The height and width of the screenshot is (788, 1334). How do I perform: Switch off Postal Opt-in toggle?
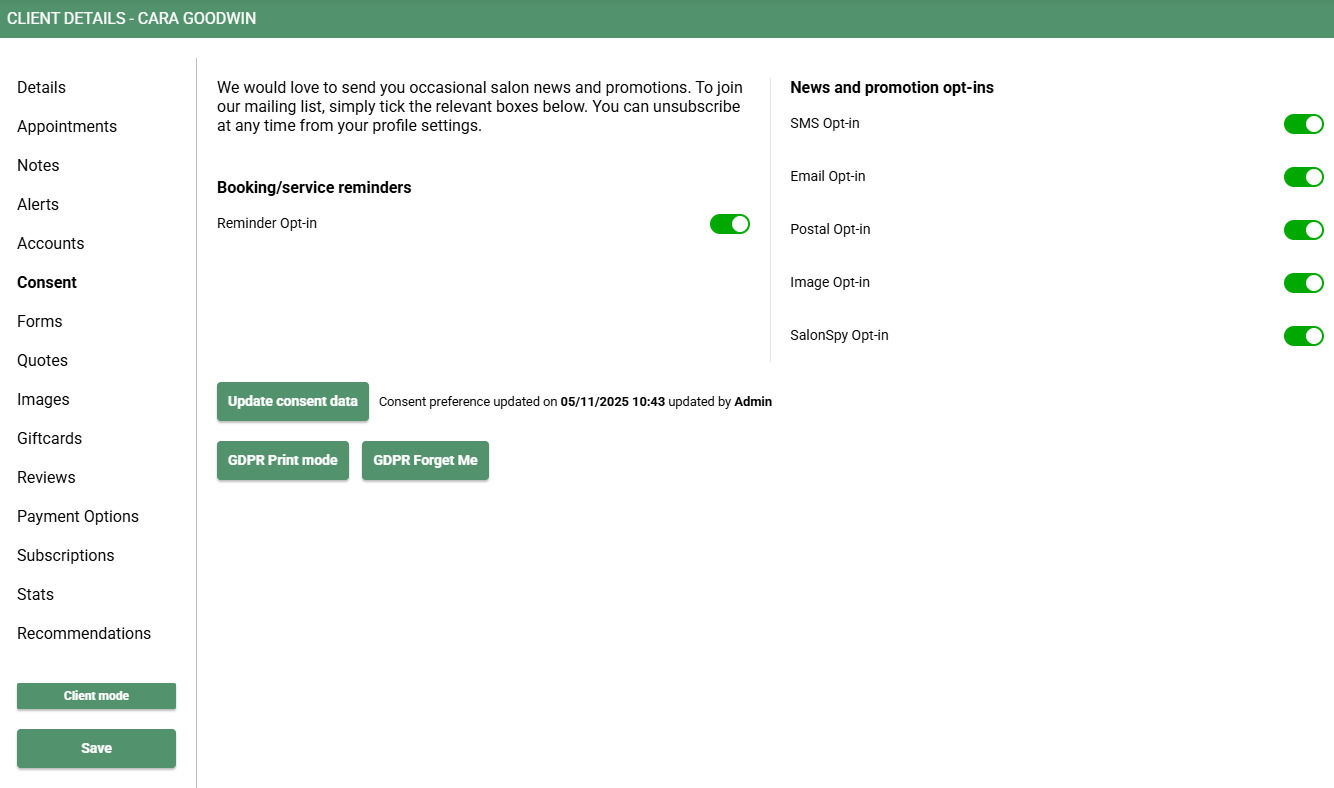(x=1303, y=230)
